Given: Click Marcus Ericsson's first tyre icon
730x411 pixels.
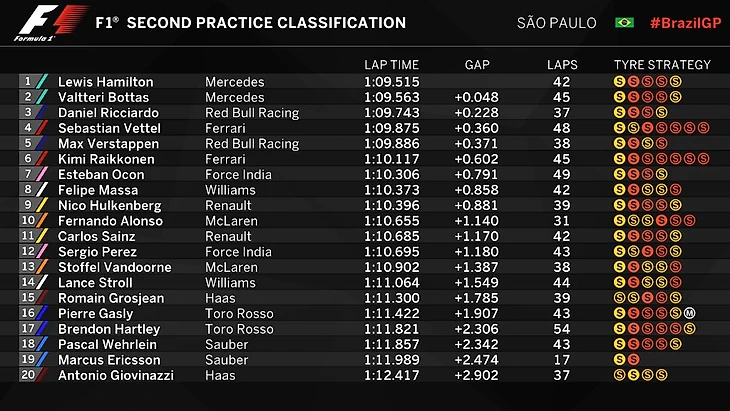Looking at the screenshot, I should tap(619, 359).
